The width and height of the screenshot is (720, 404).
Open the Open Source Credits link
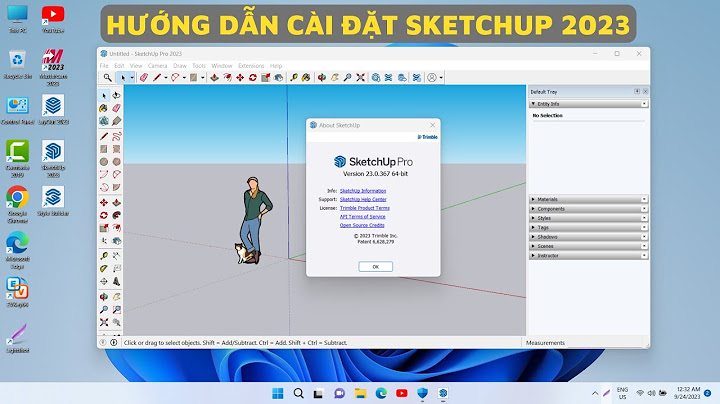point(362,225)
